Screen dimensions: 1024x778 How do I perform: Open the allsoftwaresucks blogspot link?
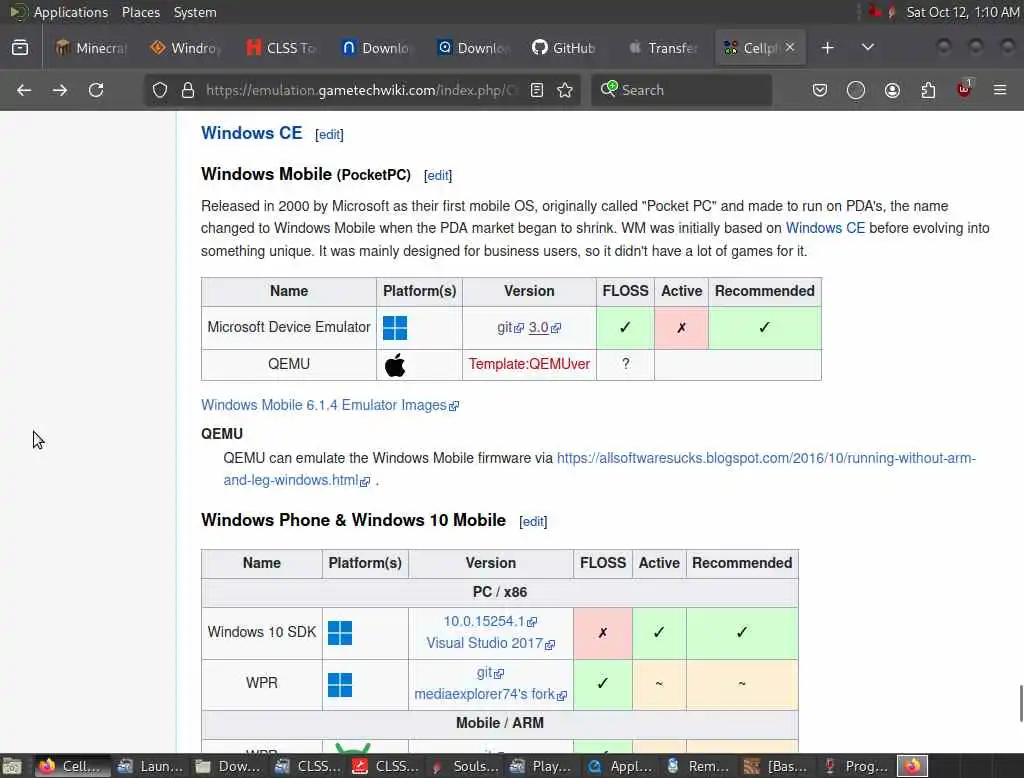click(x=599, y=469)
